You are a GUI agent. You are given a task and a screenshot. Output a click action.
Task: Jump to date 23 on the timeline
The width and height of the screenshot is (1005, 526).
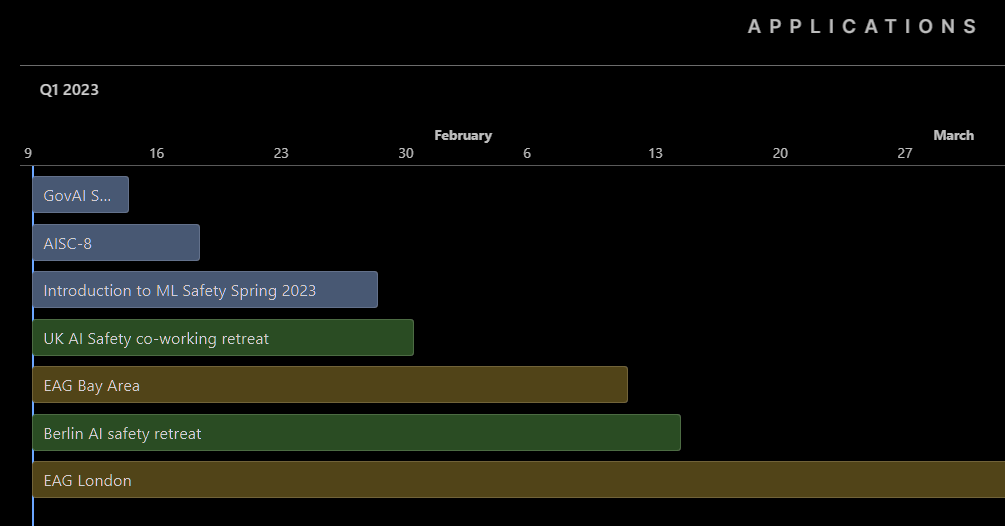[281, 153]
